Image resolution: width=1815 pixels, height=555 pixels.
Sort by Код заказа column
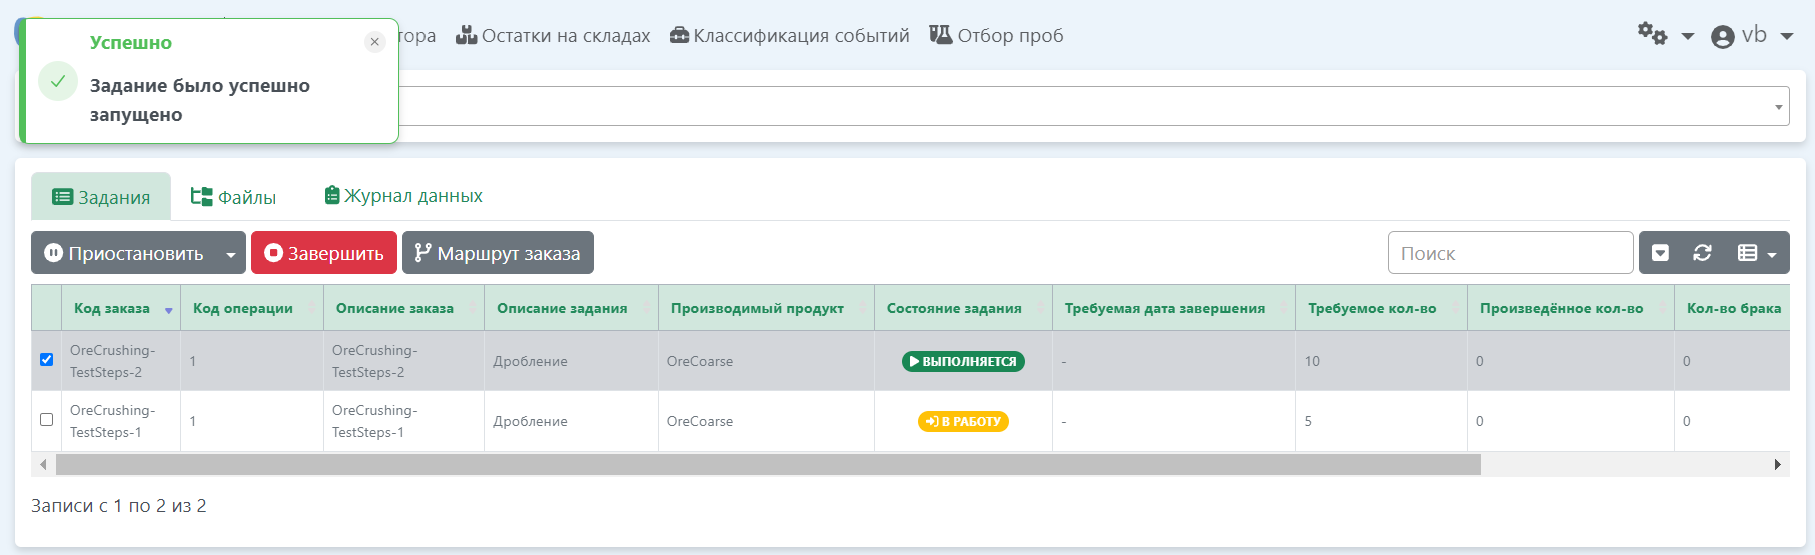point(121,308)
